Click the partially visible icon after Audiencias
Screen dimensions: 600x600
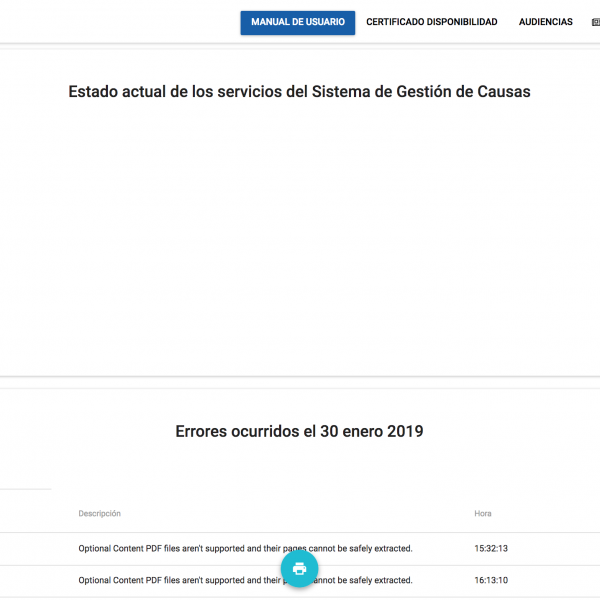click(x=595, y=22)
